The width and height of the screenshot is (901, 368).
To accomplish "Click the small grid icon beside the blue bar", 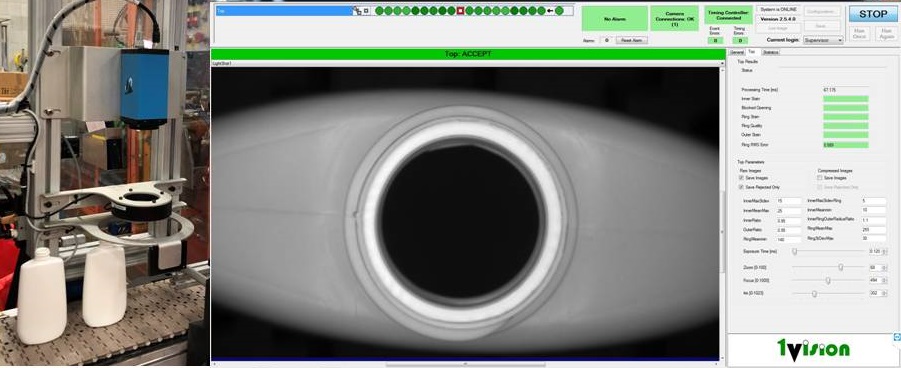I will click(x=357, y=10).
